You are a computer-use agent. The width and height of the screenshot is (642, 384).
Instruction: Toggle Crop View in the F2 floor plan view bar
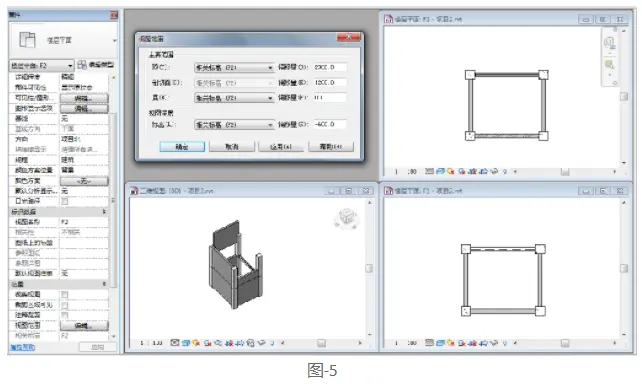[472, 172]
